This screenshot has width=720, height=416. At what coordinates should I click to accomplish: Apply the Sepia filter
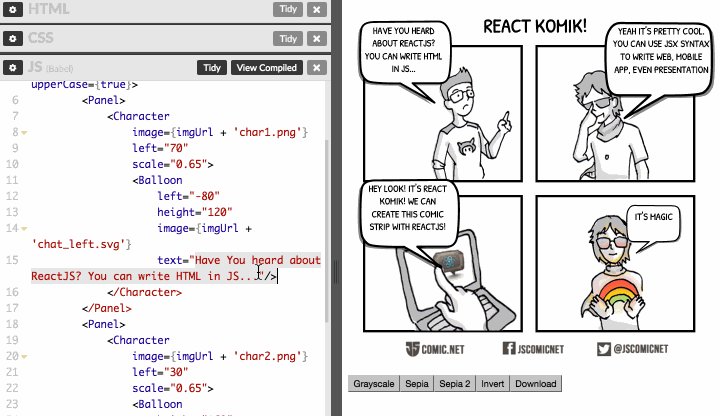point(416,383)
